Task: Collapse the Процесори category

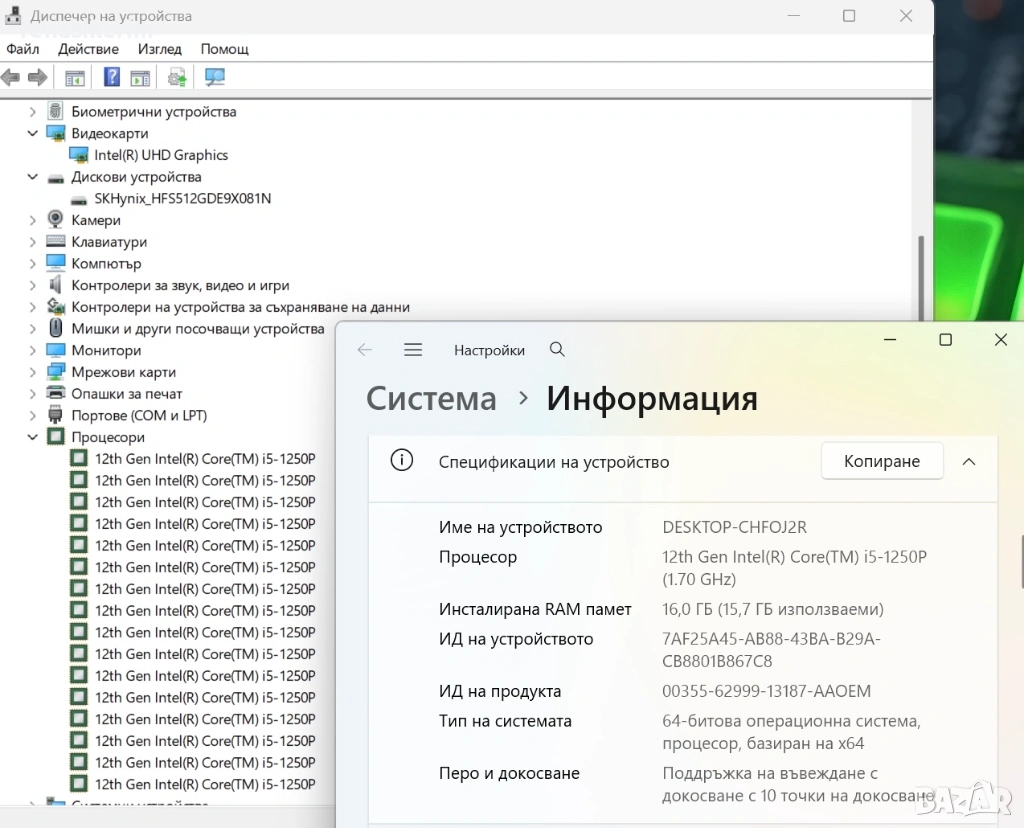Action: (33, 437)
